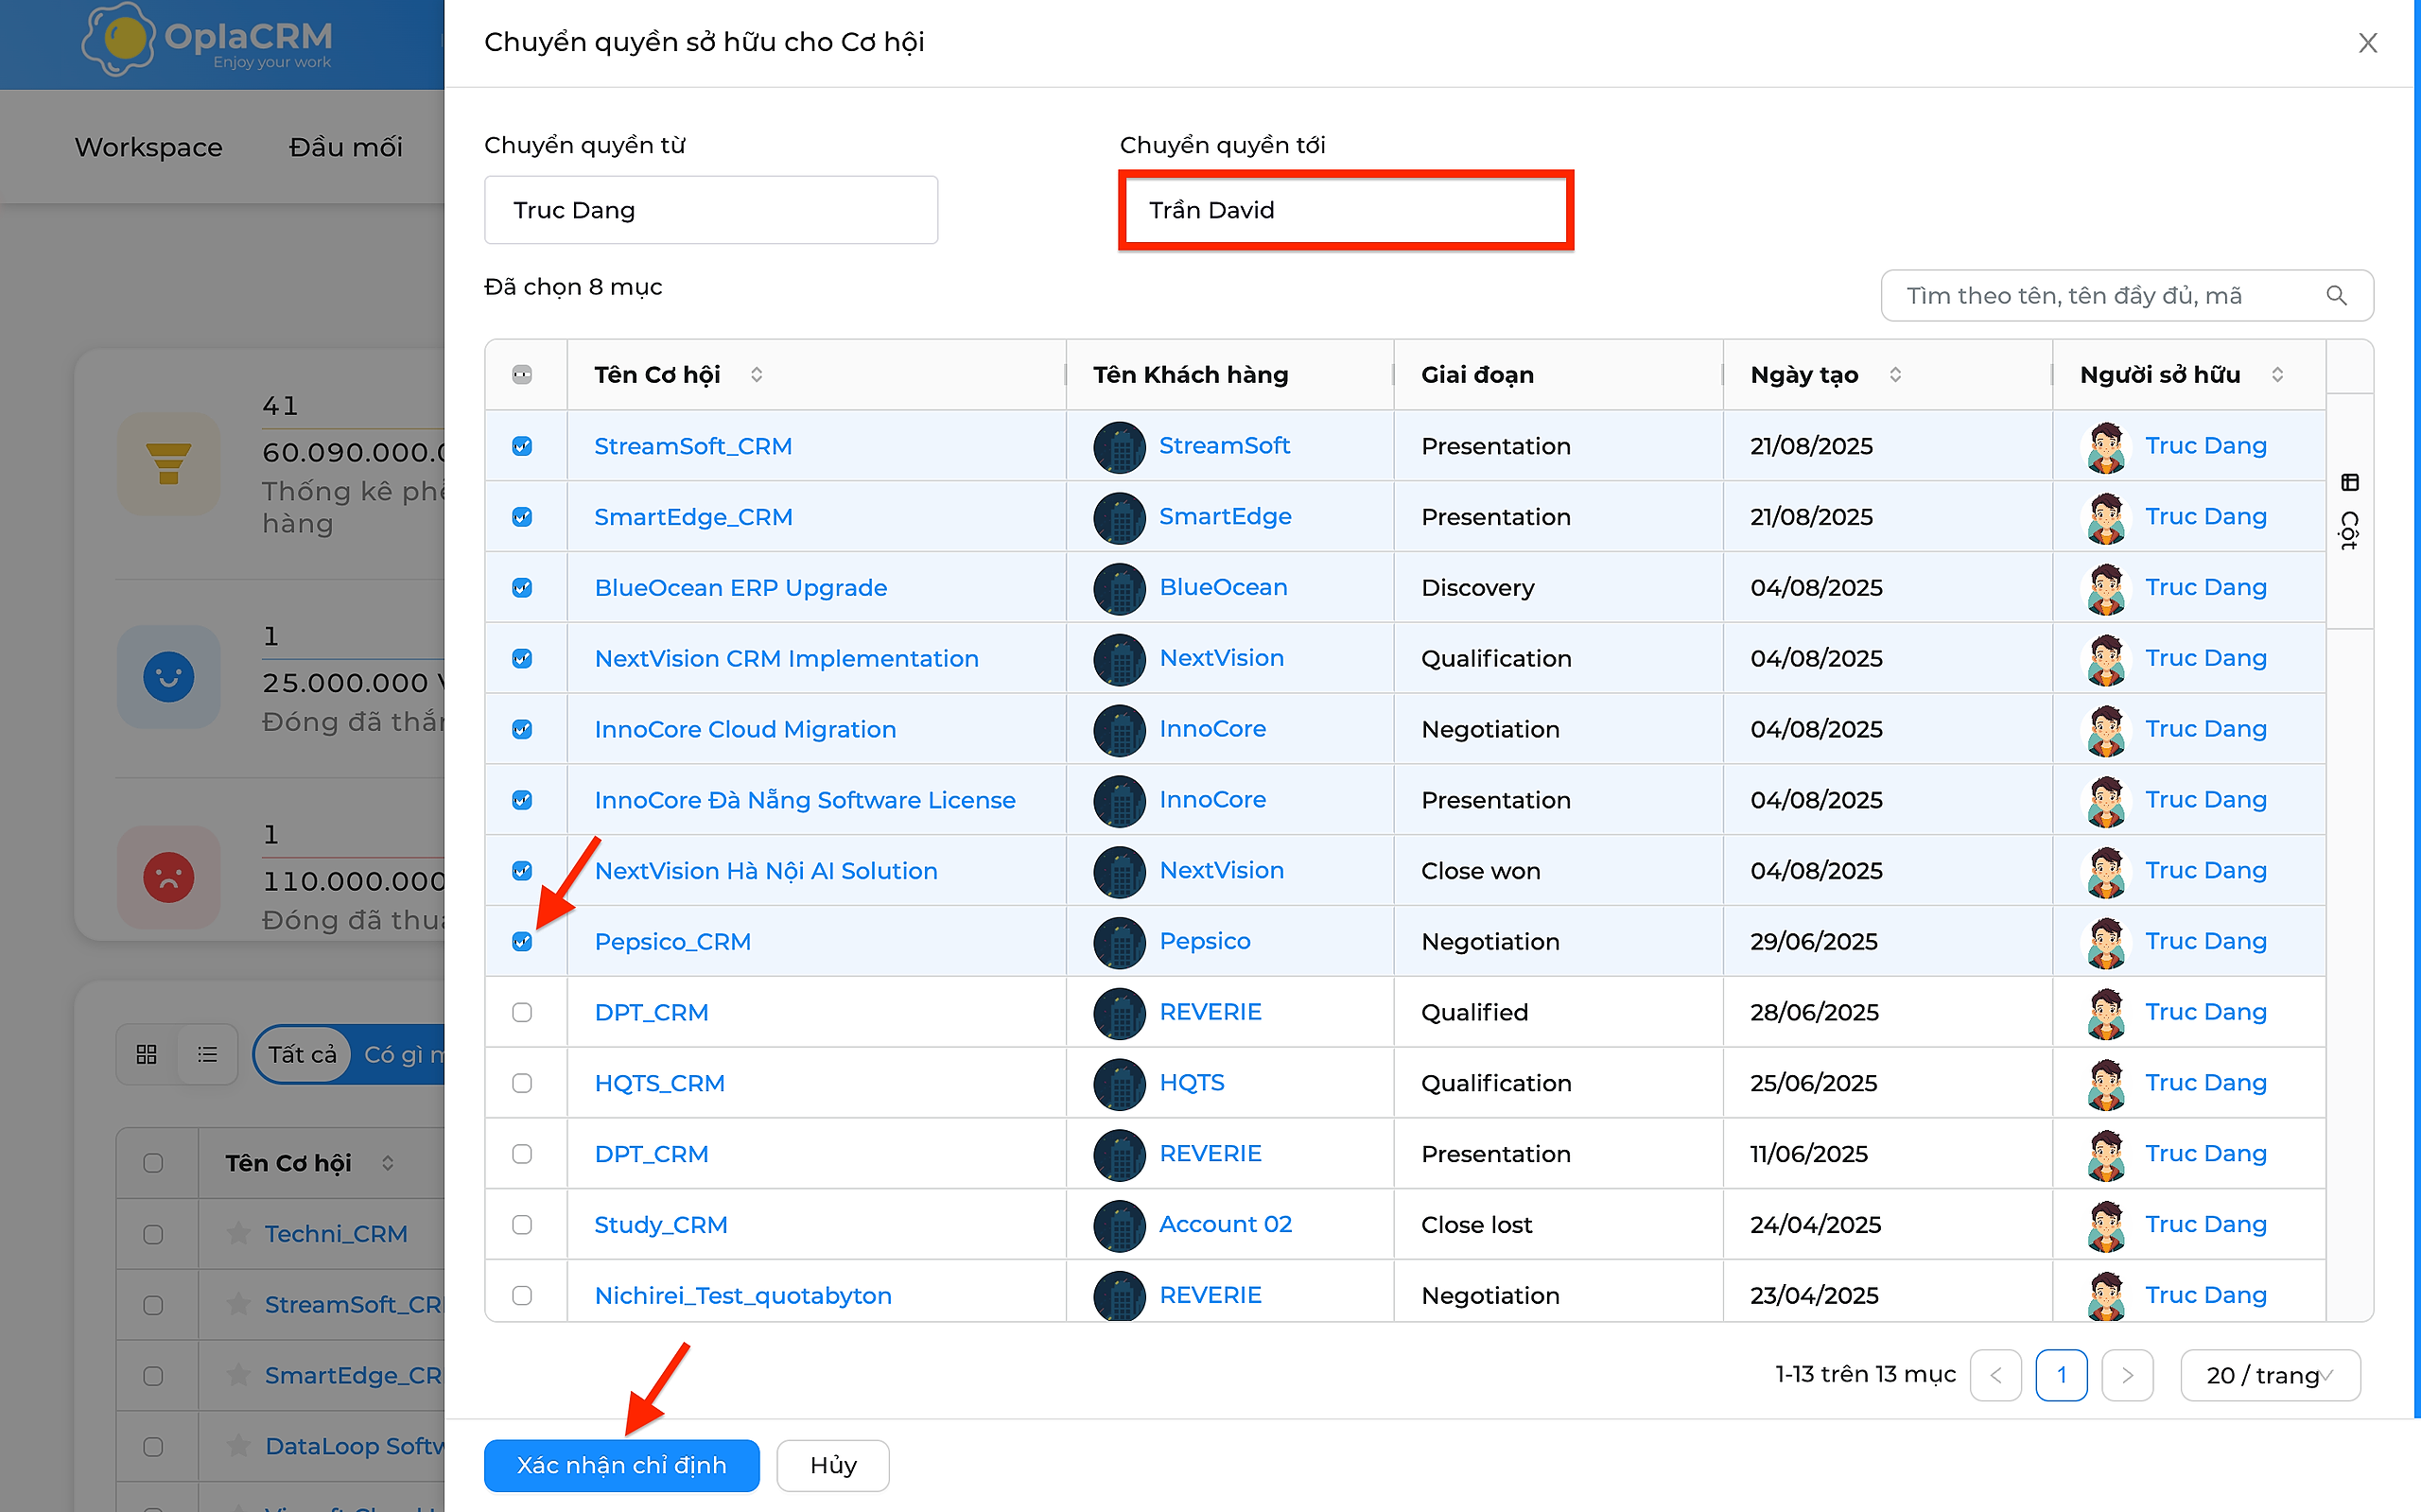
Task: Sort by Tên Cơ hội column
Action: pyautogui.click(x=757, y=375)
